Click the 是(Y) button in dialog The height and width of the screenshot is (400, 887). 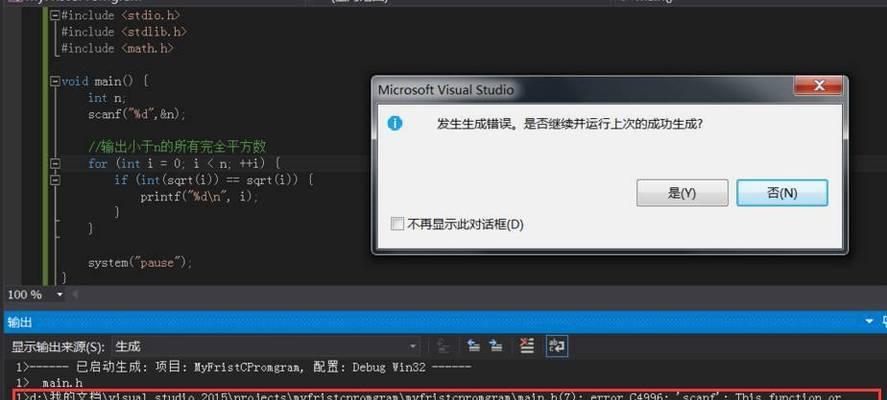(682, 193)
